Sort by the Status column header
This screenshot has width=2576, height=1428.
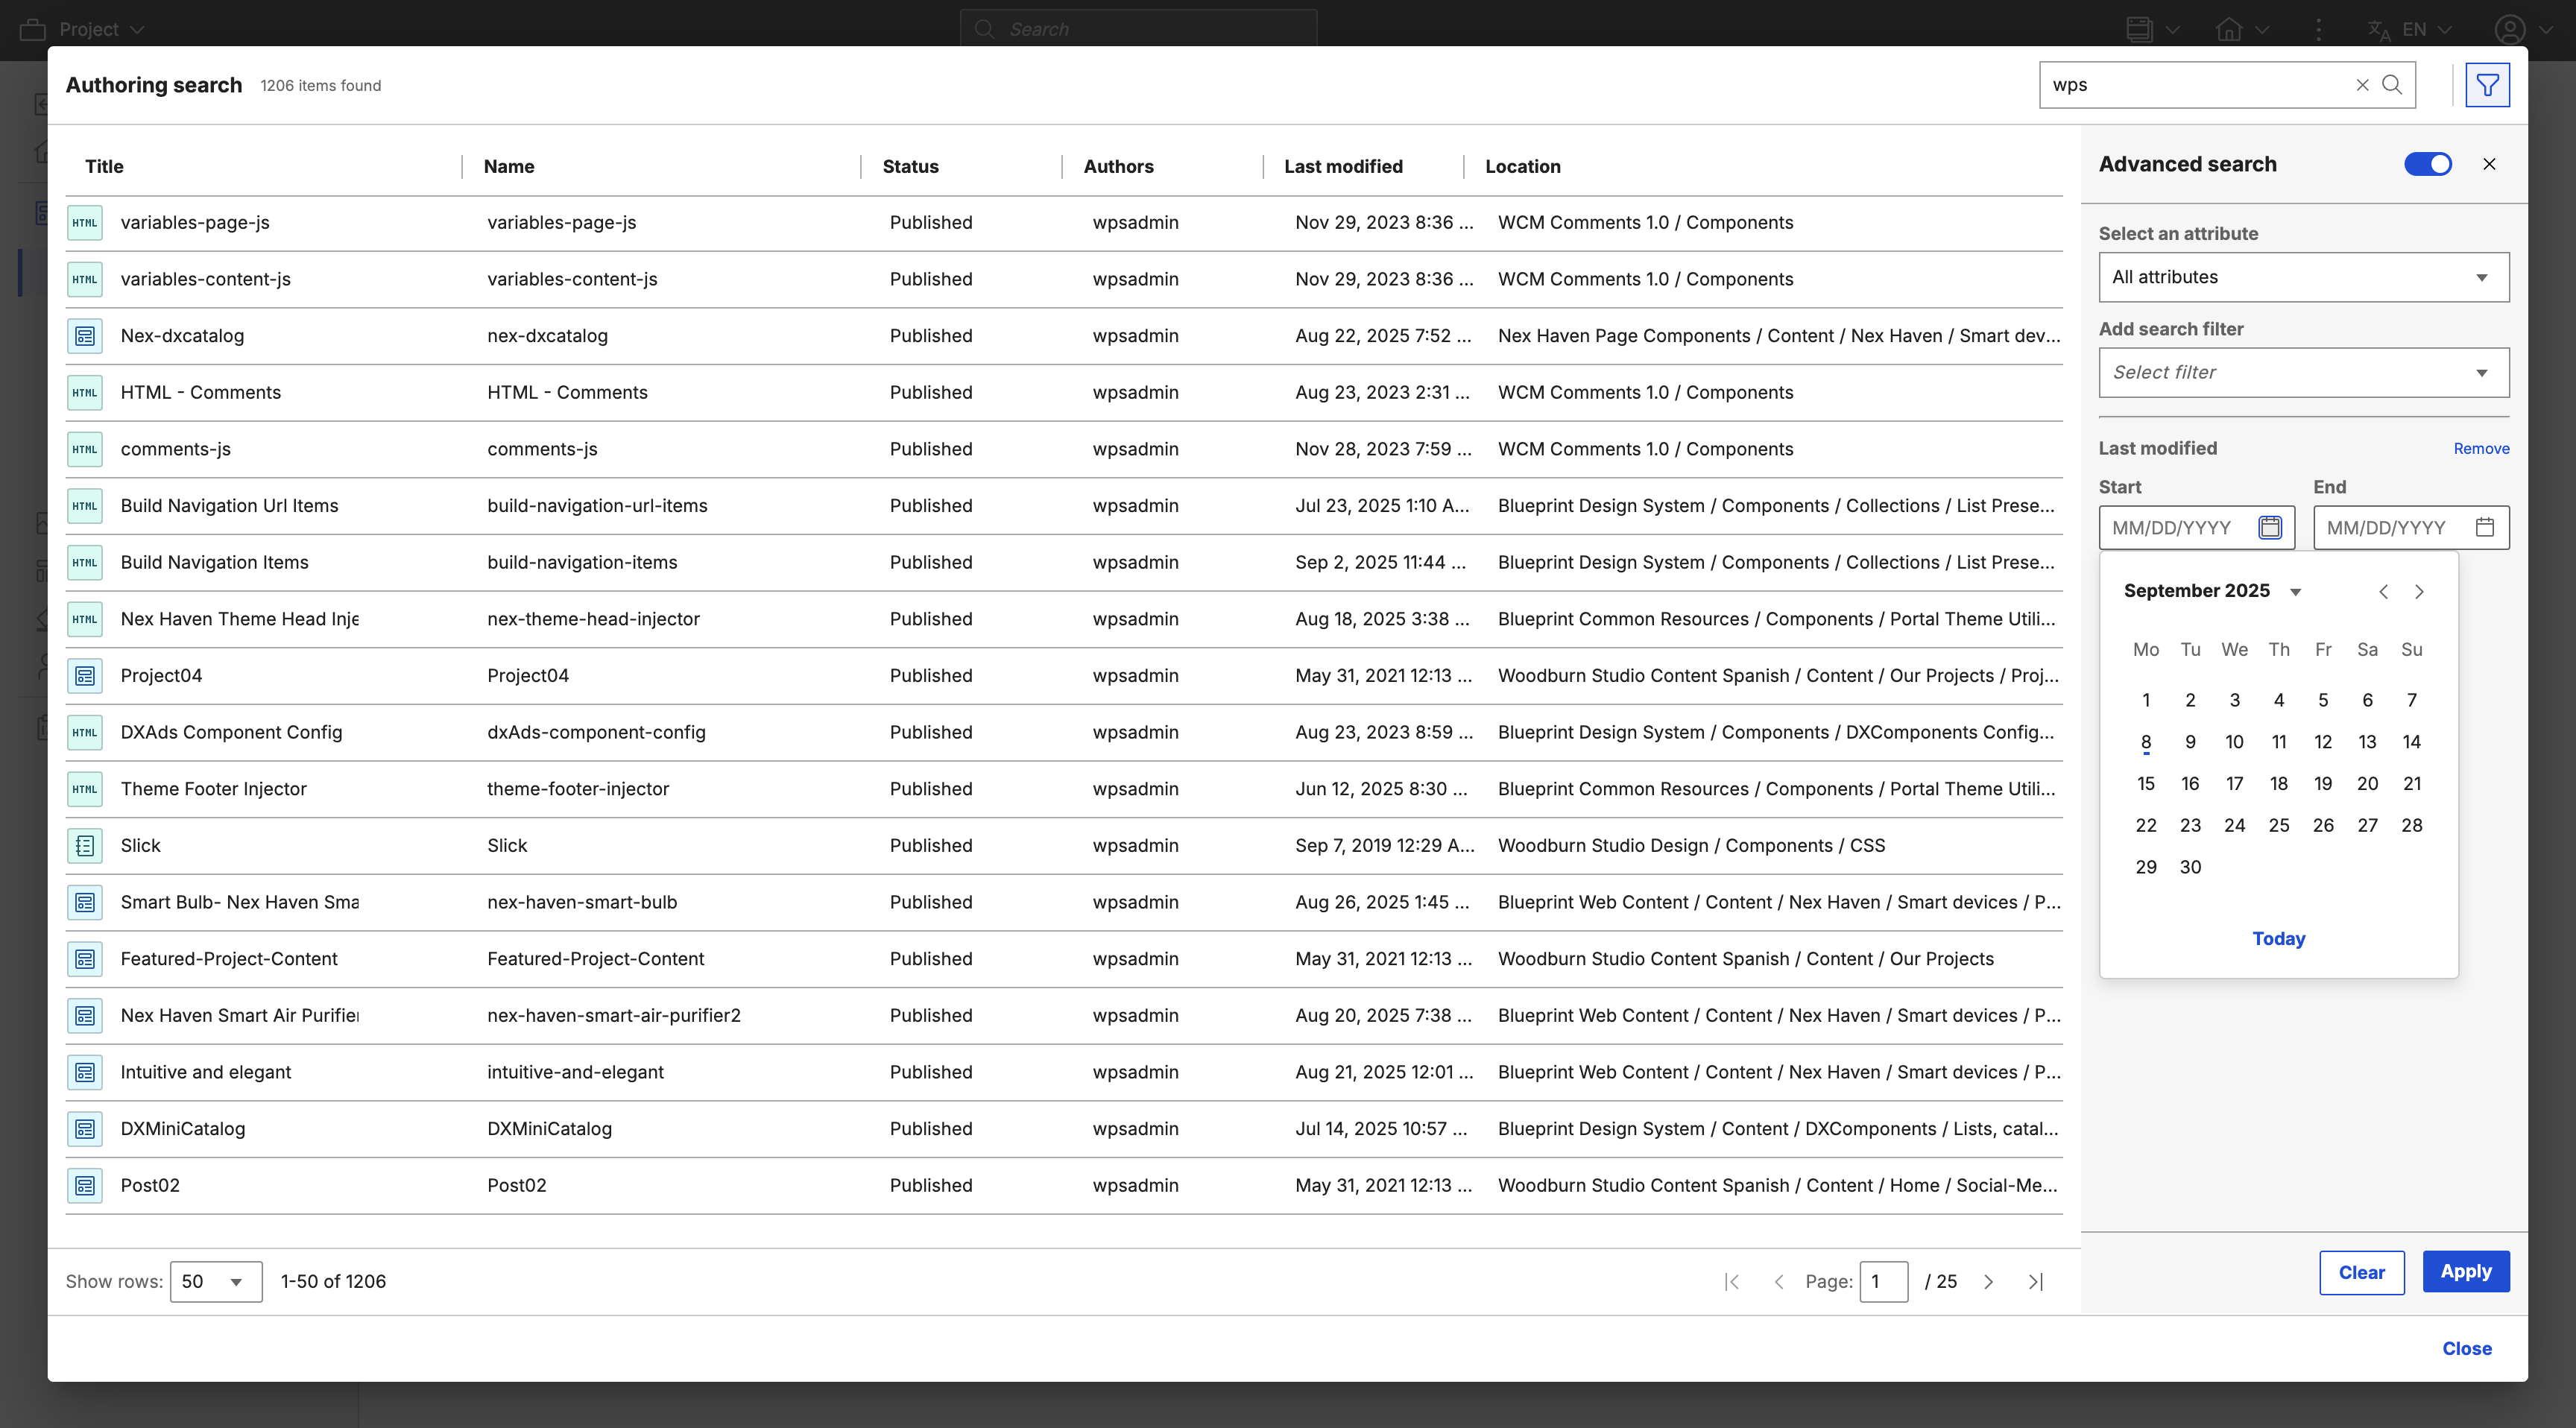tap(909, 166)
